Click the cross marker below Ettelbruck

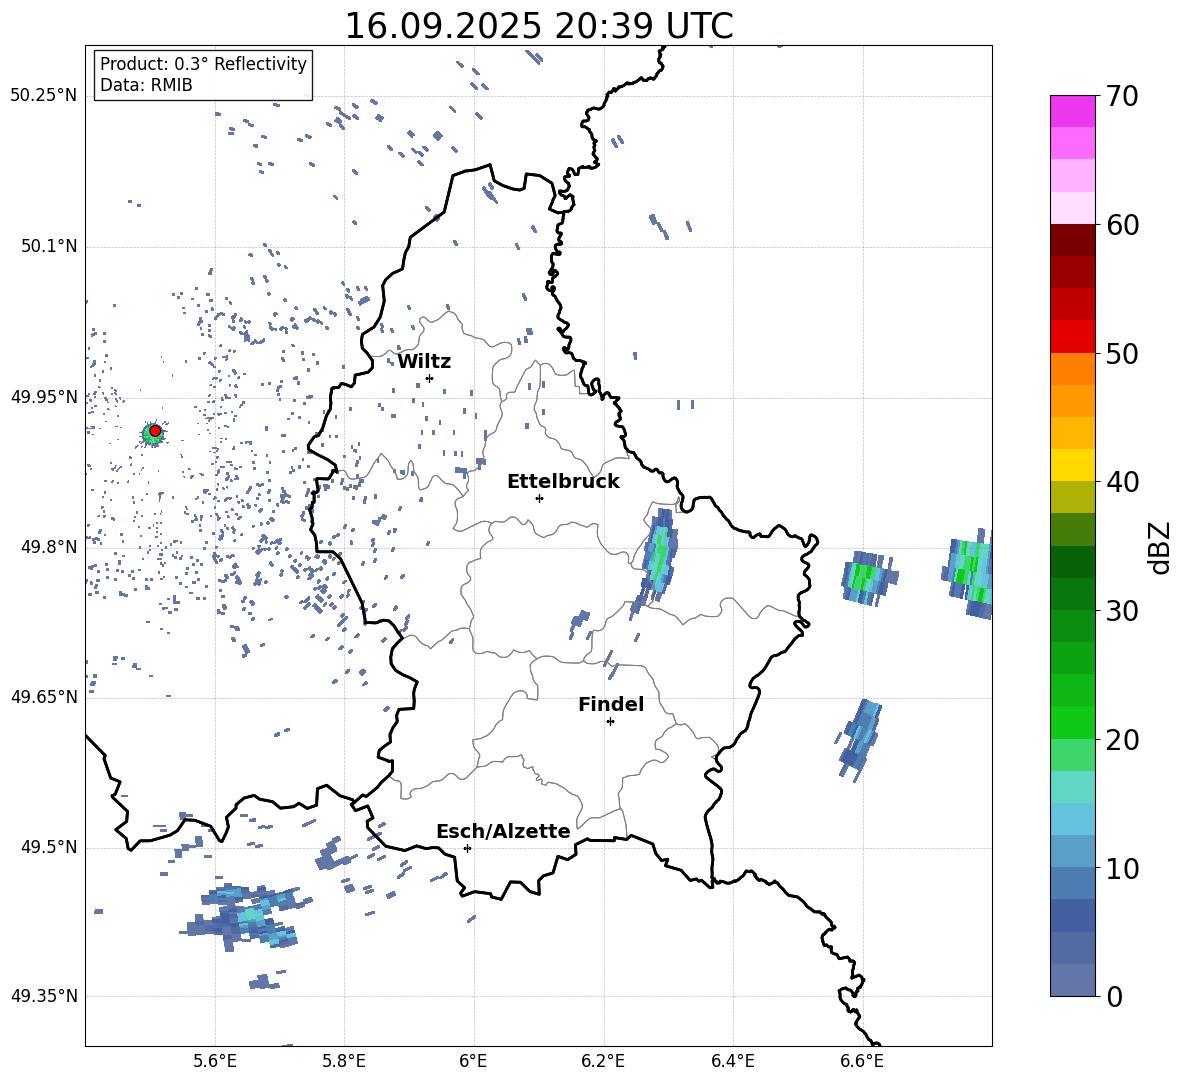coord(539,498)
